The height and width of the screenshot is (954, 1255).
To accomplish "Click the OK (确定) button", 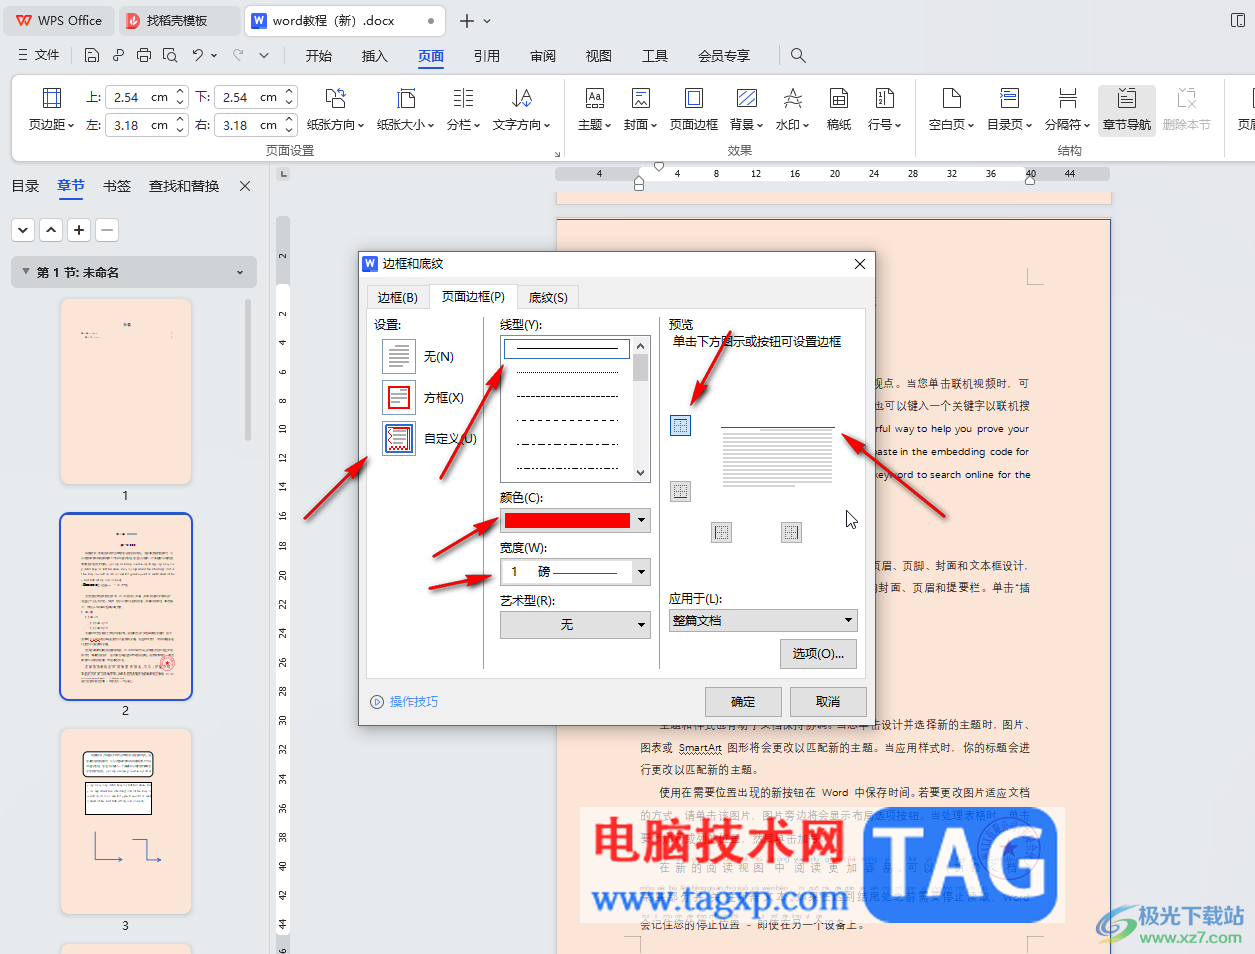I will click(743, 701).
